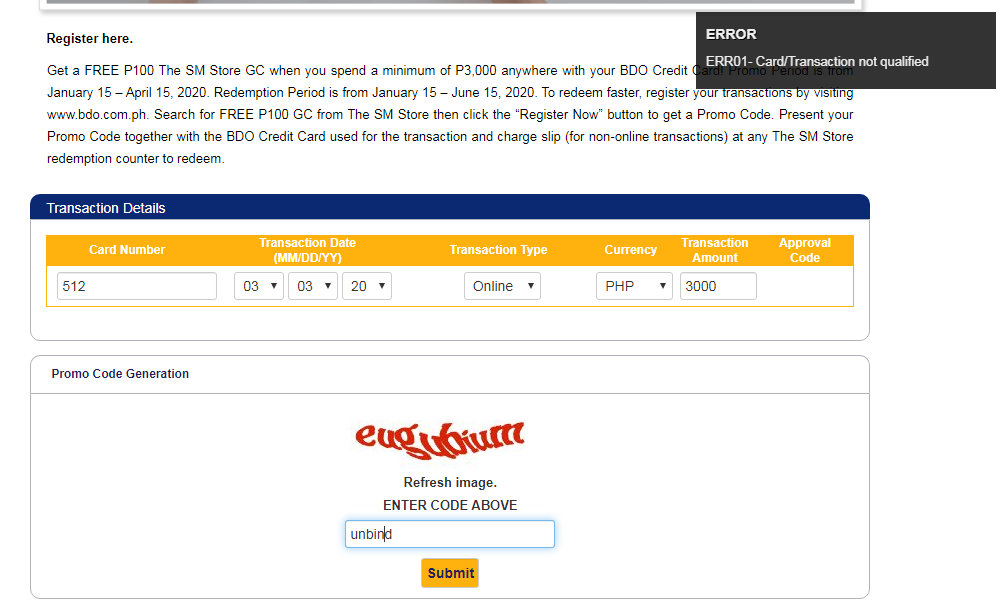Click the Refresh image link
The width and height of the screenshot is (1007, 613).
(x=450, y=482)
